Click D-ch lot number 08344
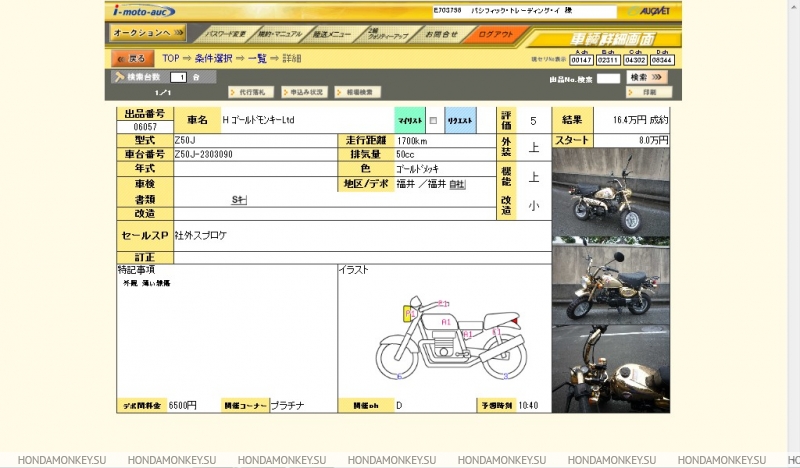The height and width of the screenshot is (468, 800). coord(662,60)
